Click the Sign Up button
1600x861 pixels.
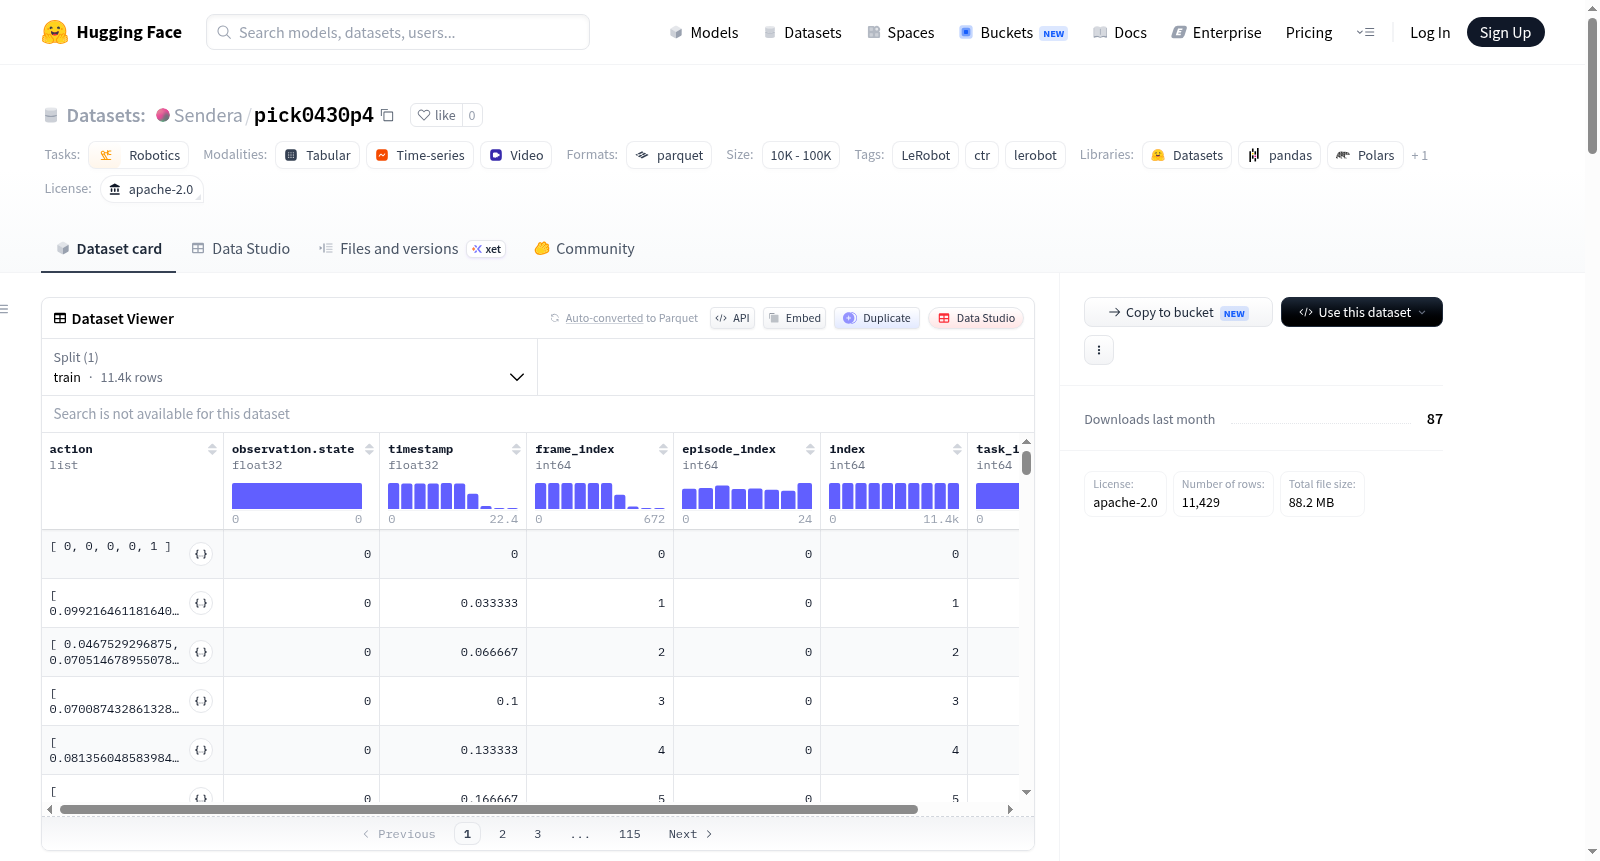tap(1505, 32)
